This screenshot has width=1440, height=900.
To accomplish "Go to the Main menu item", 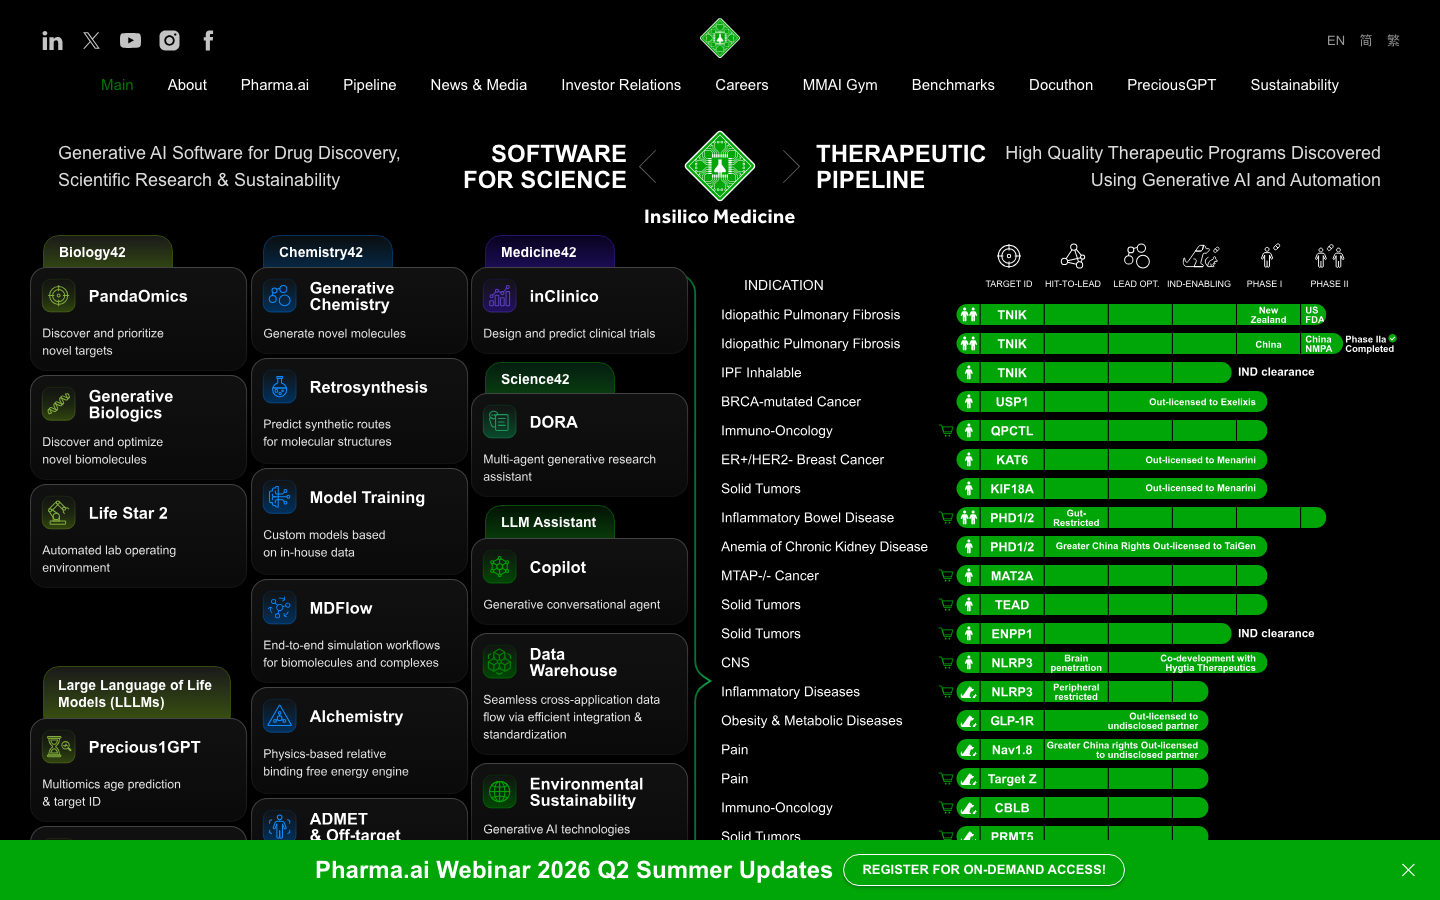I will 117,85.
